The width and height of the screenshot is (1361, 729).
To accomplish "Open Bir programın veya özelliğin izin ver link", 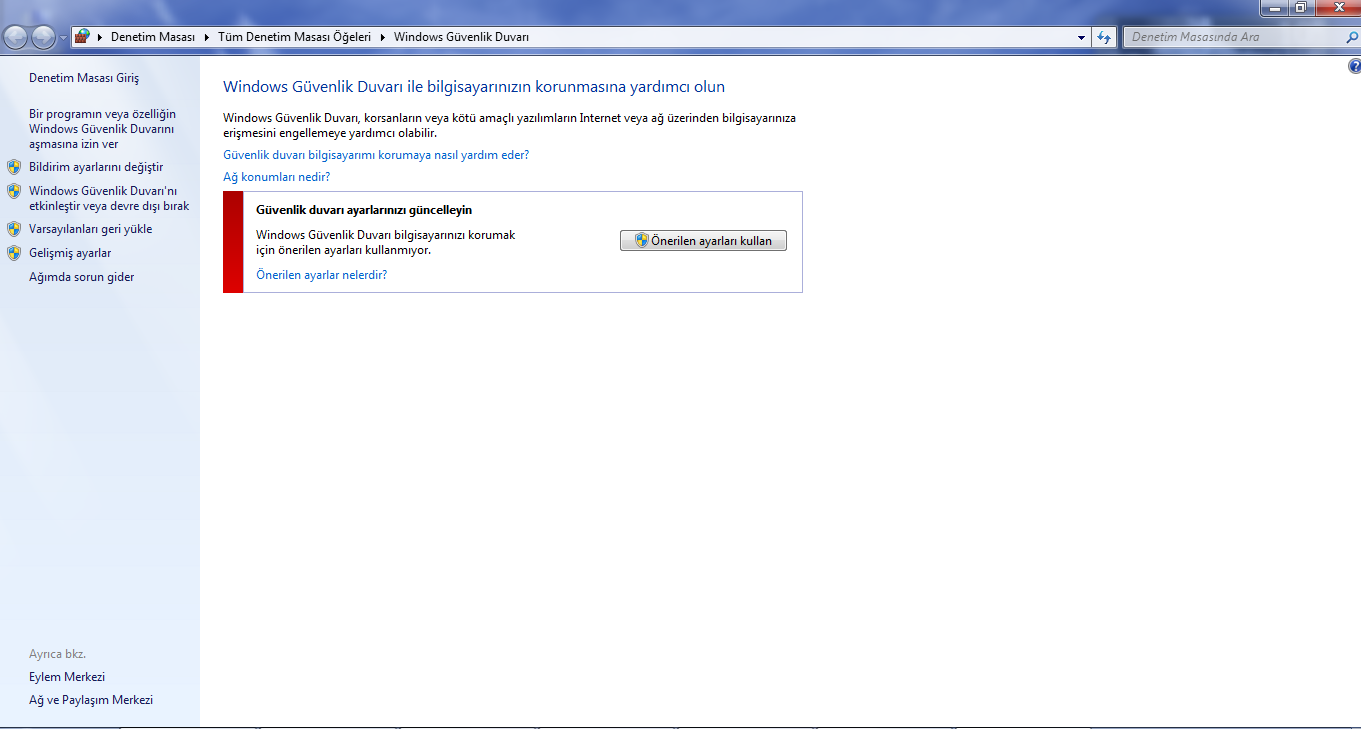I will 102,129.
